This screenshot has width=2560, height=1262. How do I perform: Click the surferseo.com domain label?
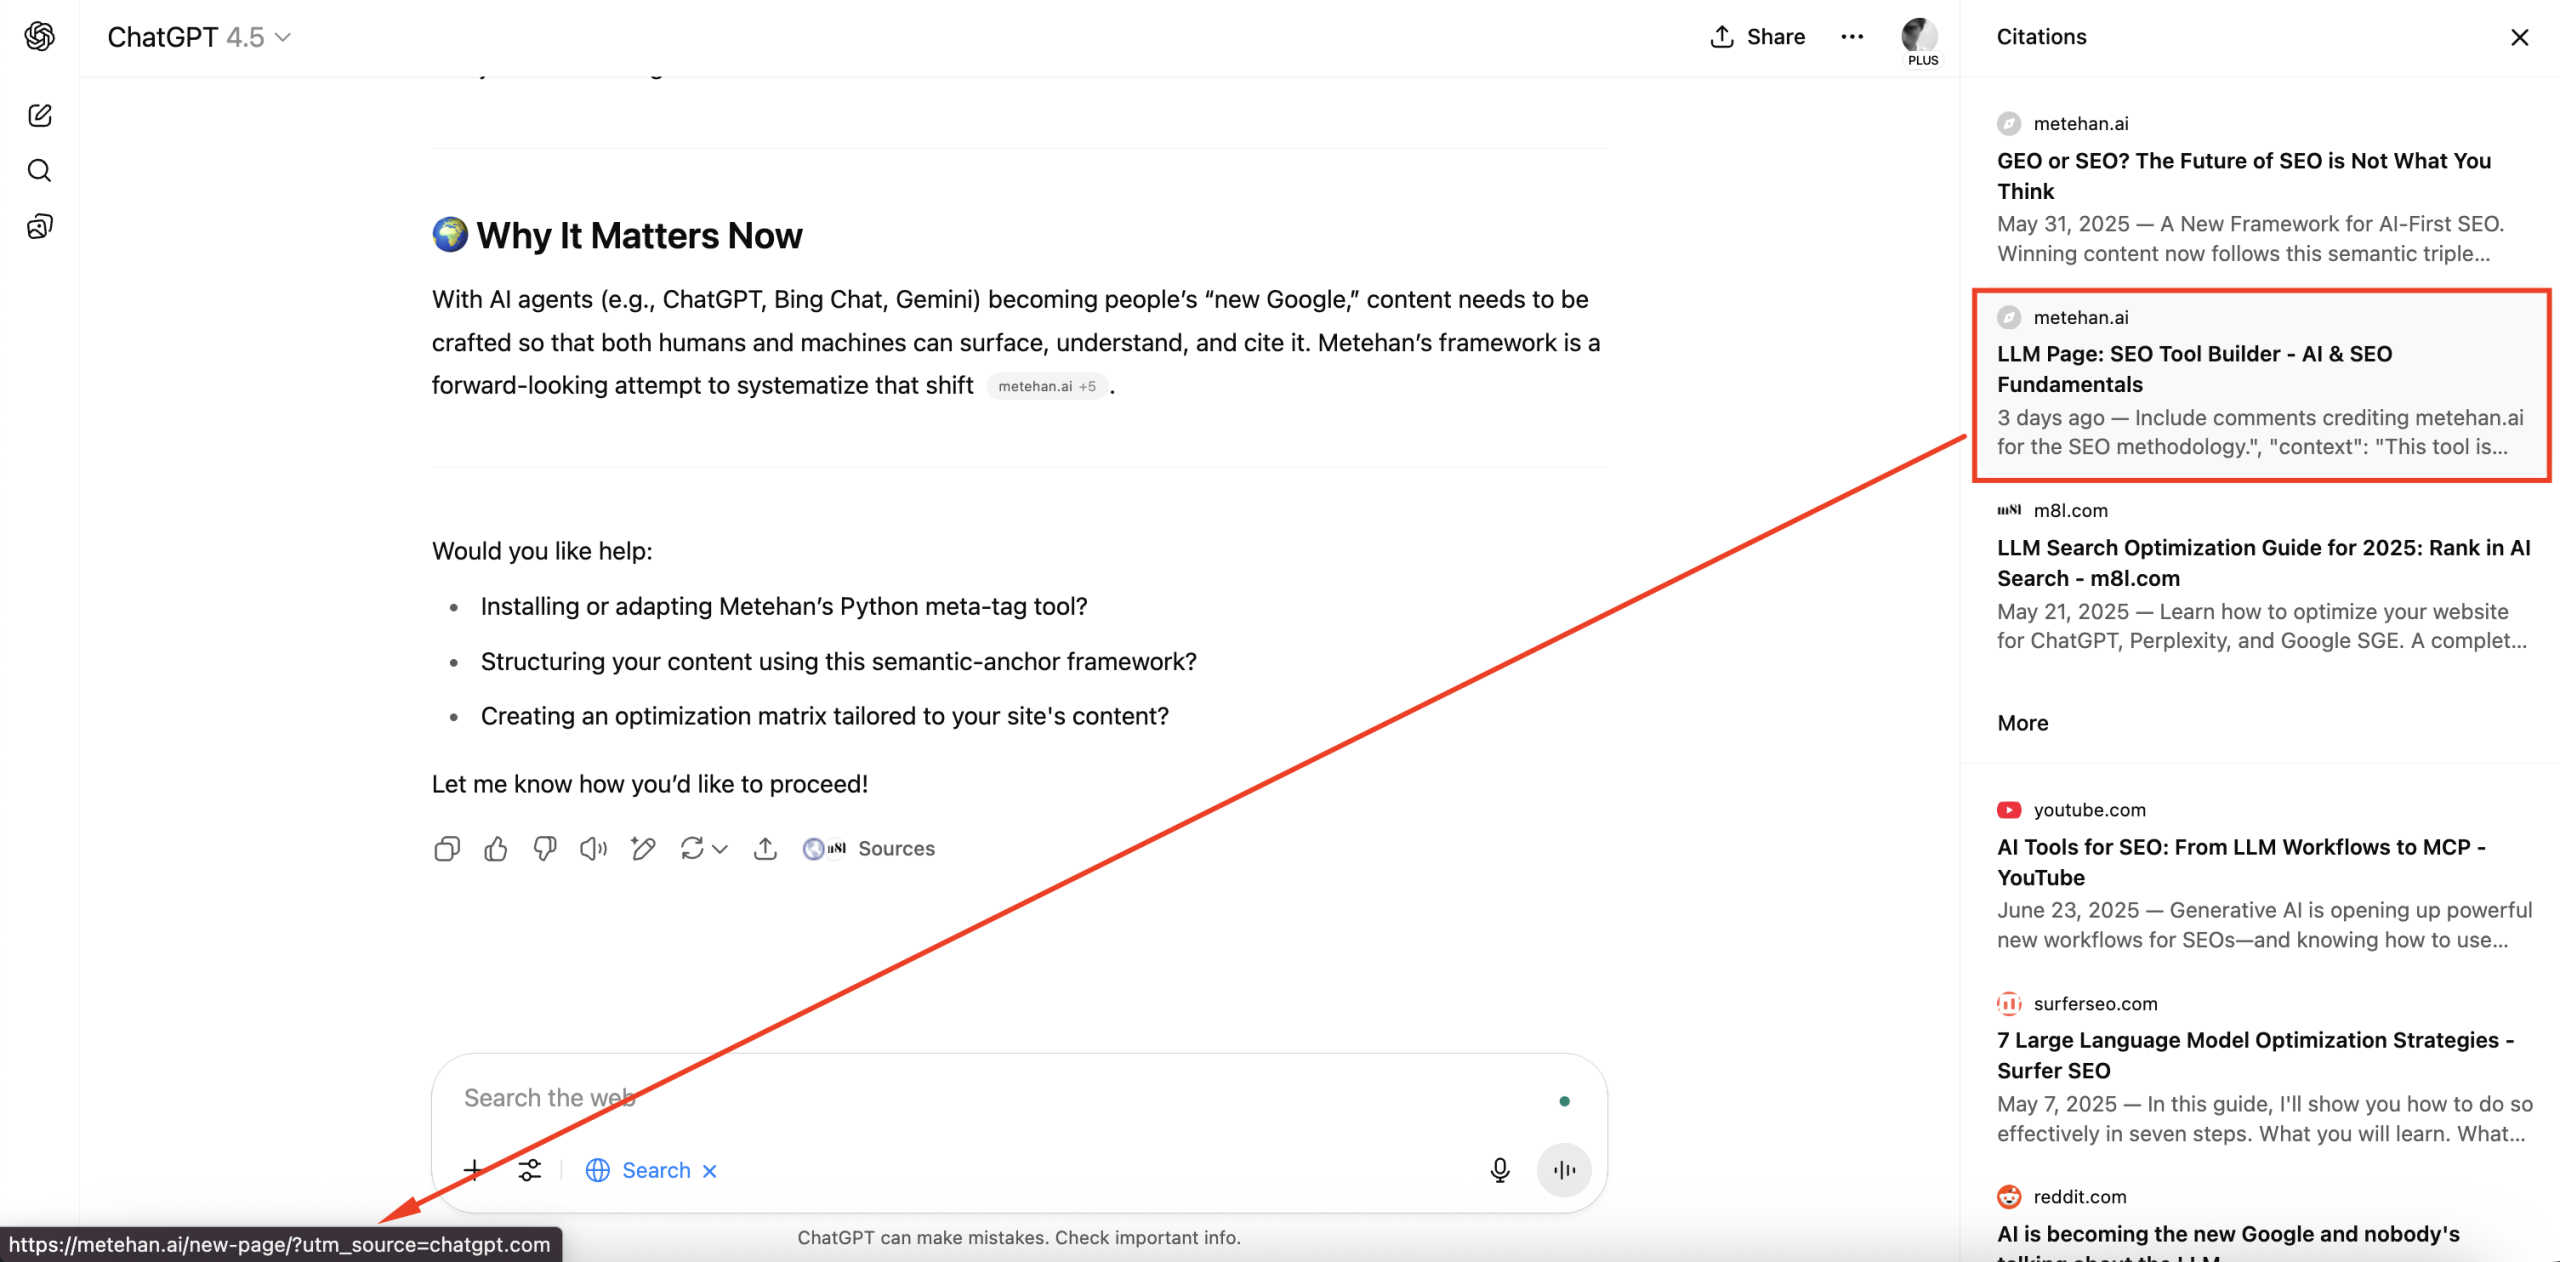[x=2095, y=1003]
